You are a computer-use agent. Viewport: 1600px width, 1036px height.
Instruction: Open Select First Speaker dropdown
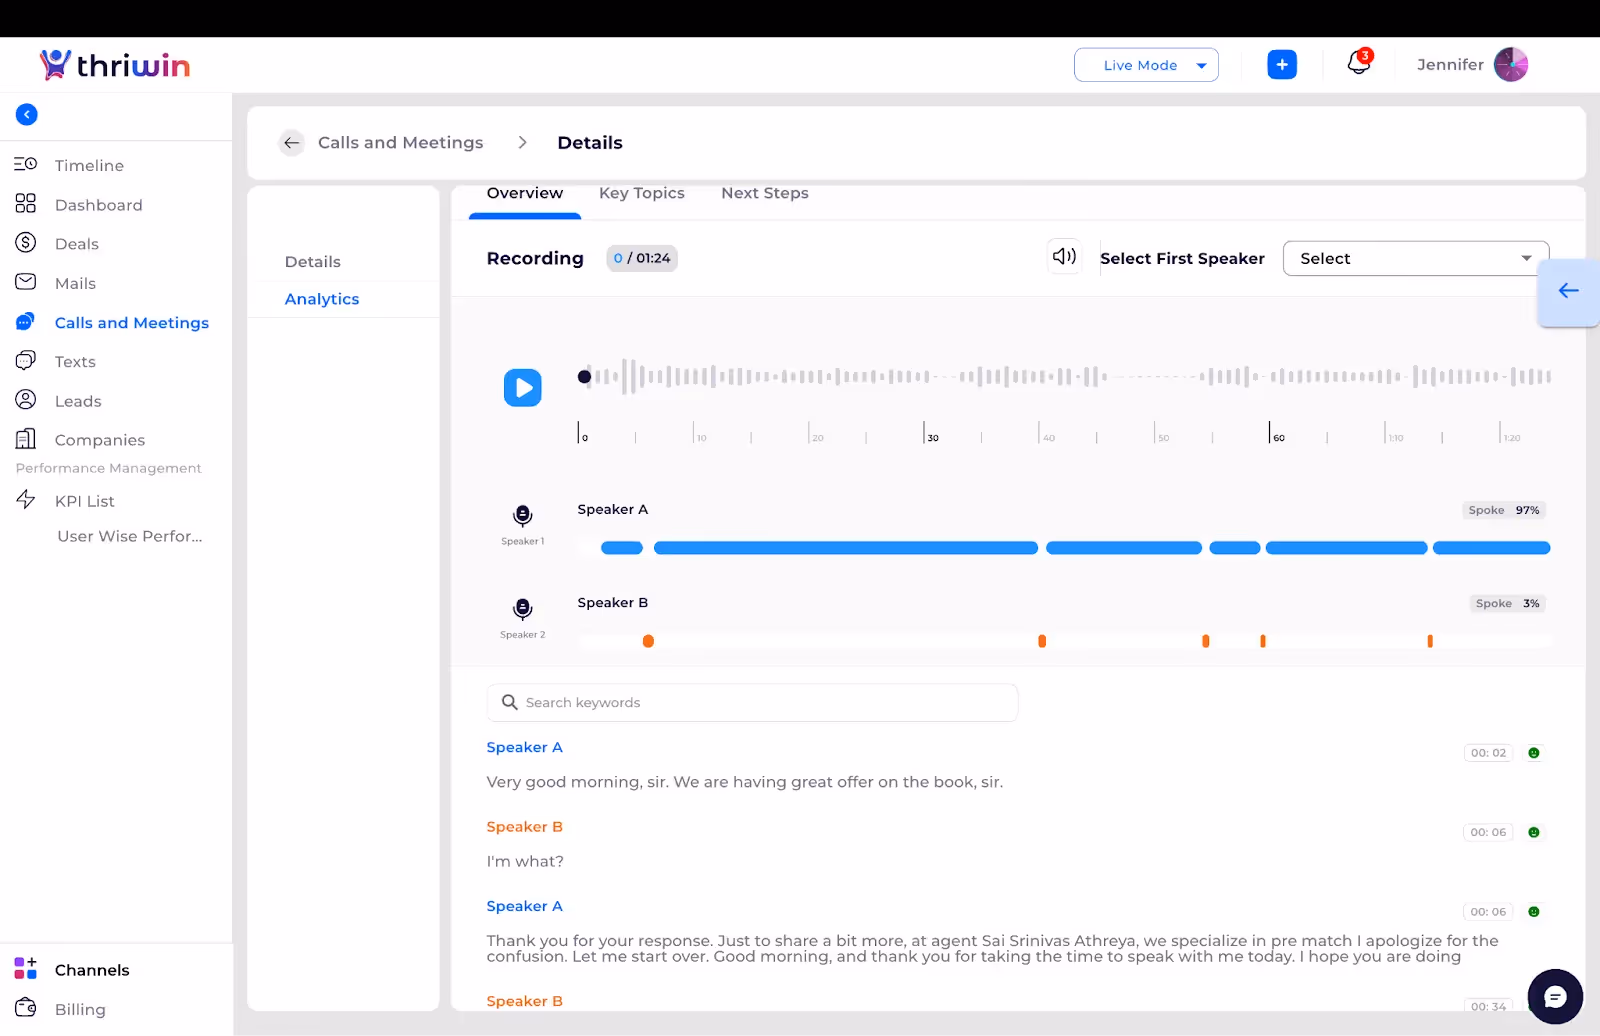[x=1416, y=258]
